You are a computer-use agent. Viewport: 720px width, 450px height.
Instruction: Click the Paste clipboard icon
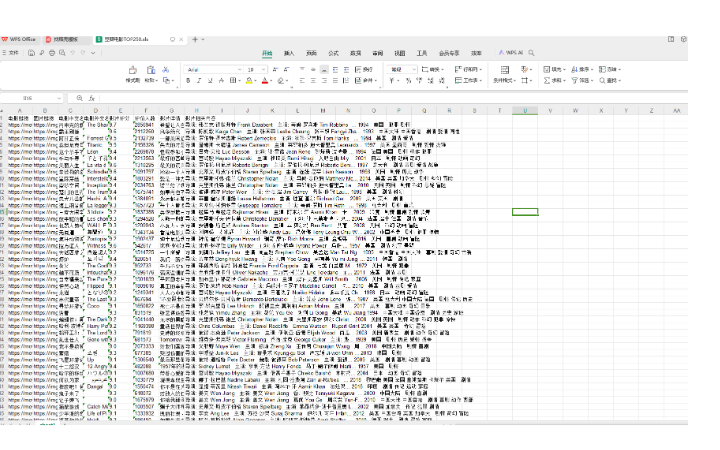(151, 70)
